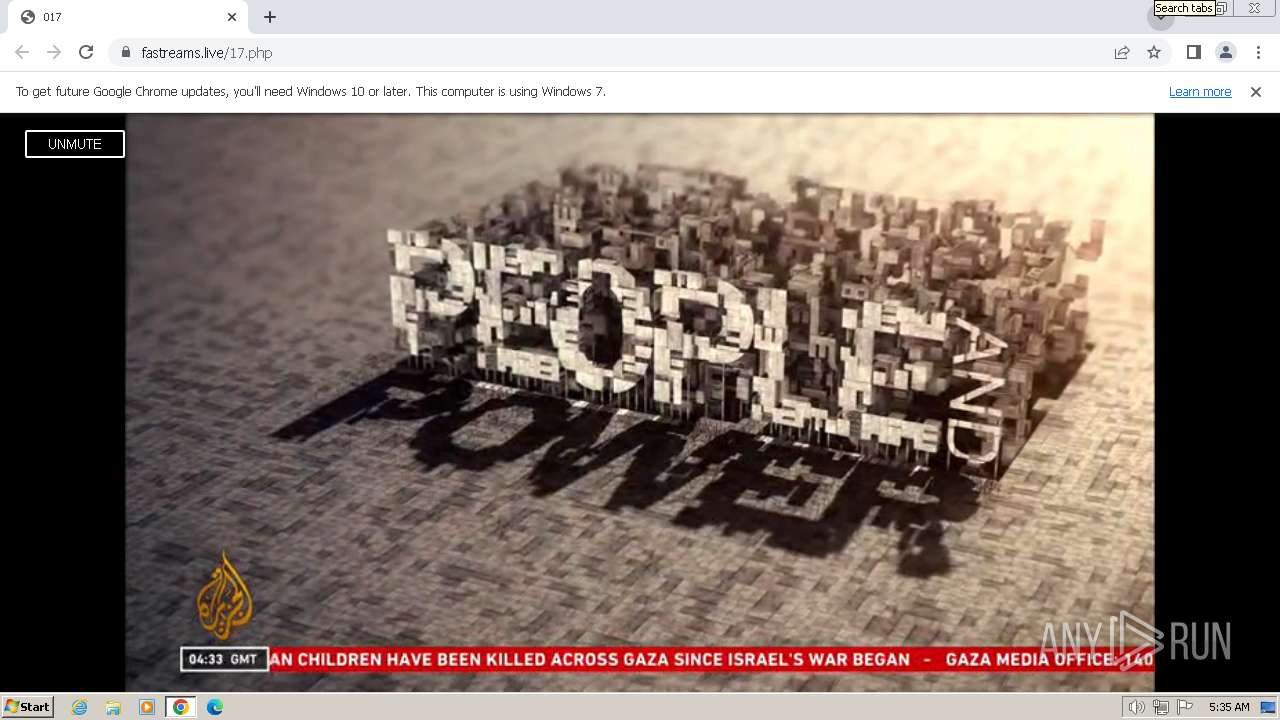The width and height of the screenshot is (1280, 720).
Task: Unmute the video stream
Action: [75, 144]
